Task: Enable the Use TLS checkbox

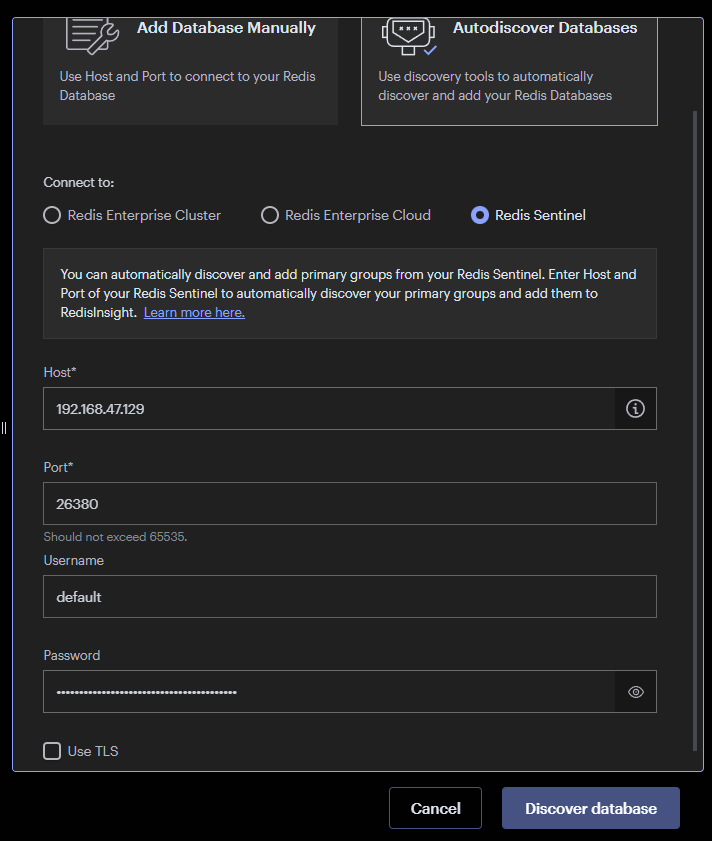Action: [x=52, y=751]
